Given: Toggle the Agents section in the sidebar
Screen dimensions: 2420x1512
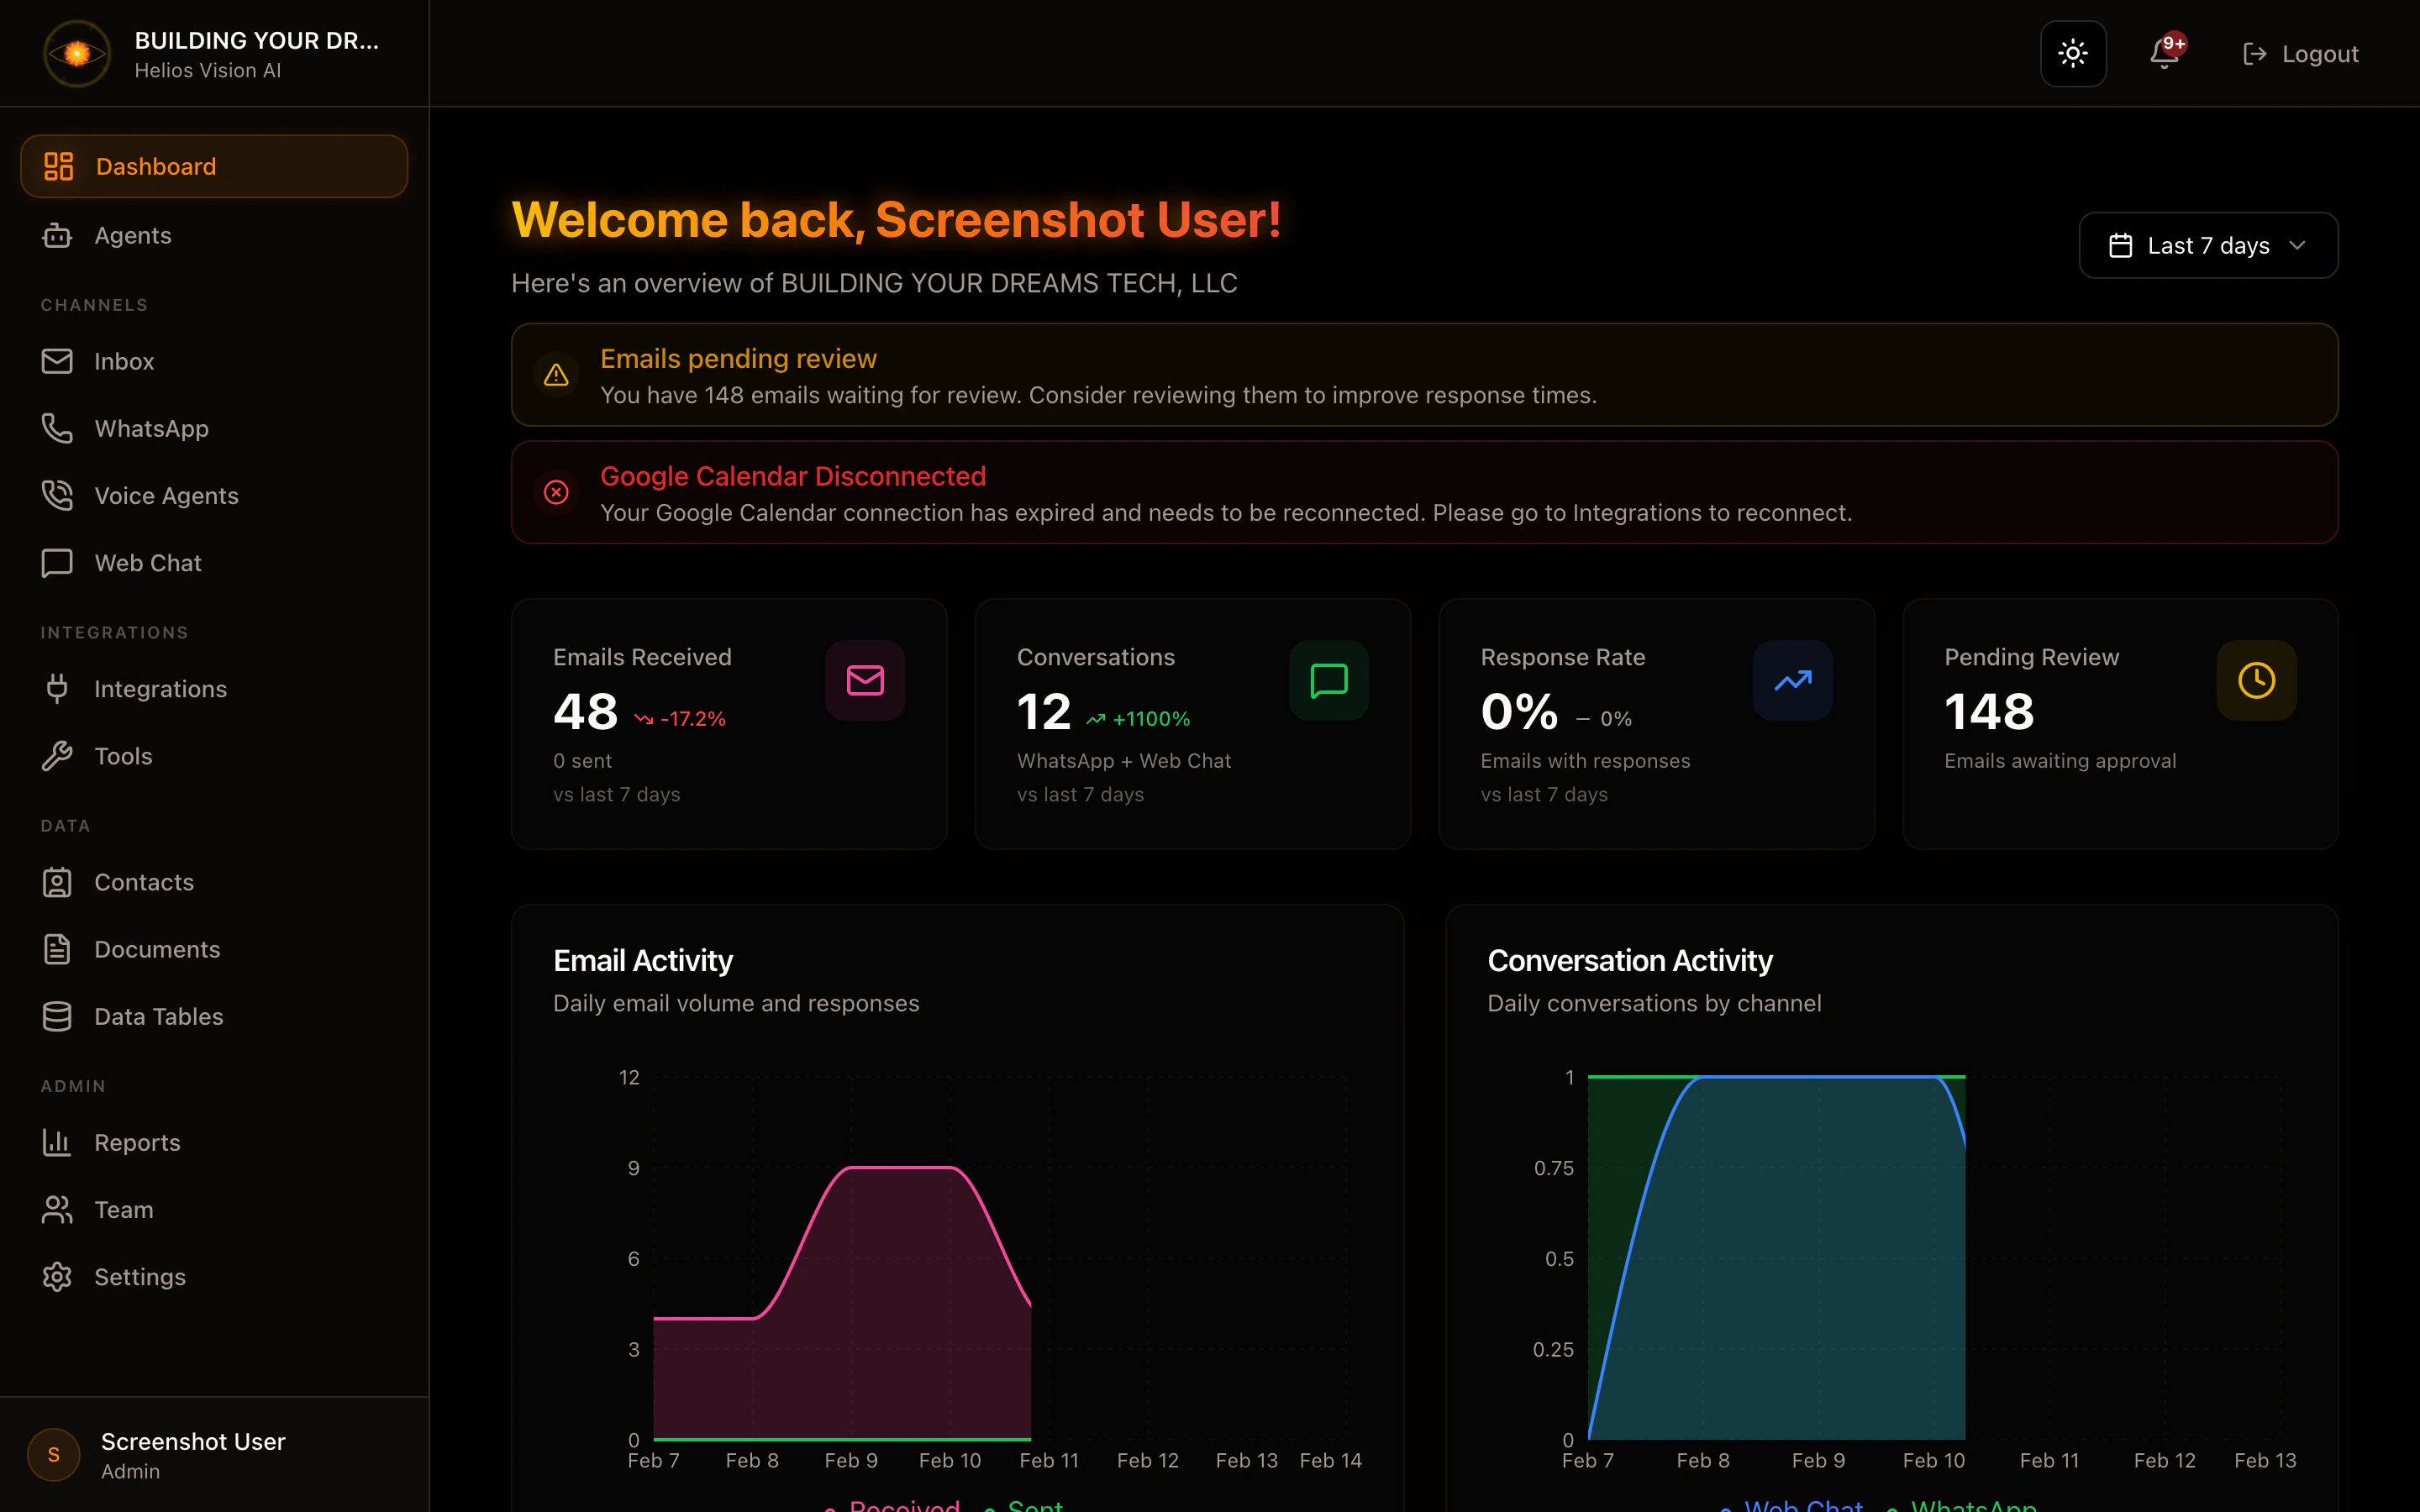Looking at the screenshot, I should point(132,235).
